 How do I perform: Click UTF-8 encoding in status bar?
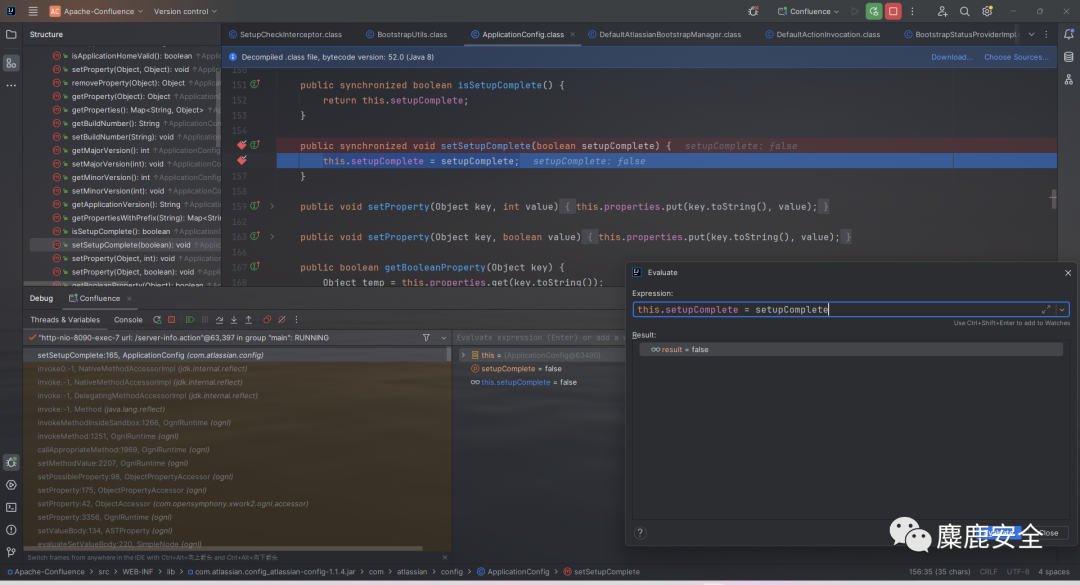[x=1018, y=572]
